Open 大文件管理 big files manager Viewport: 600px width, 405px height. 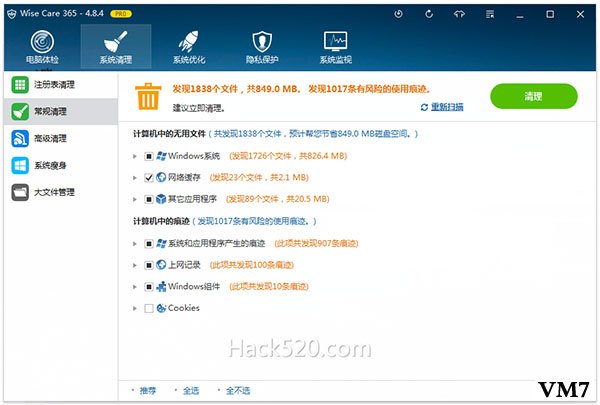60,192
